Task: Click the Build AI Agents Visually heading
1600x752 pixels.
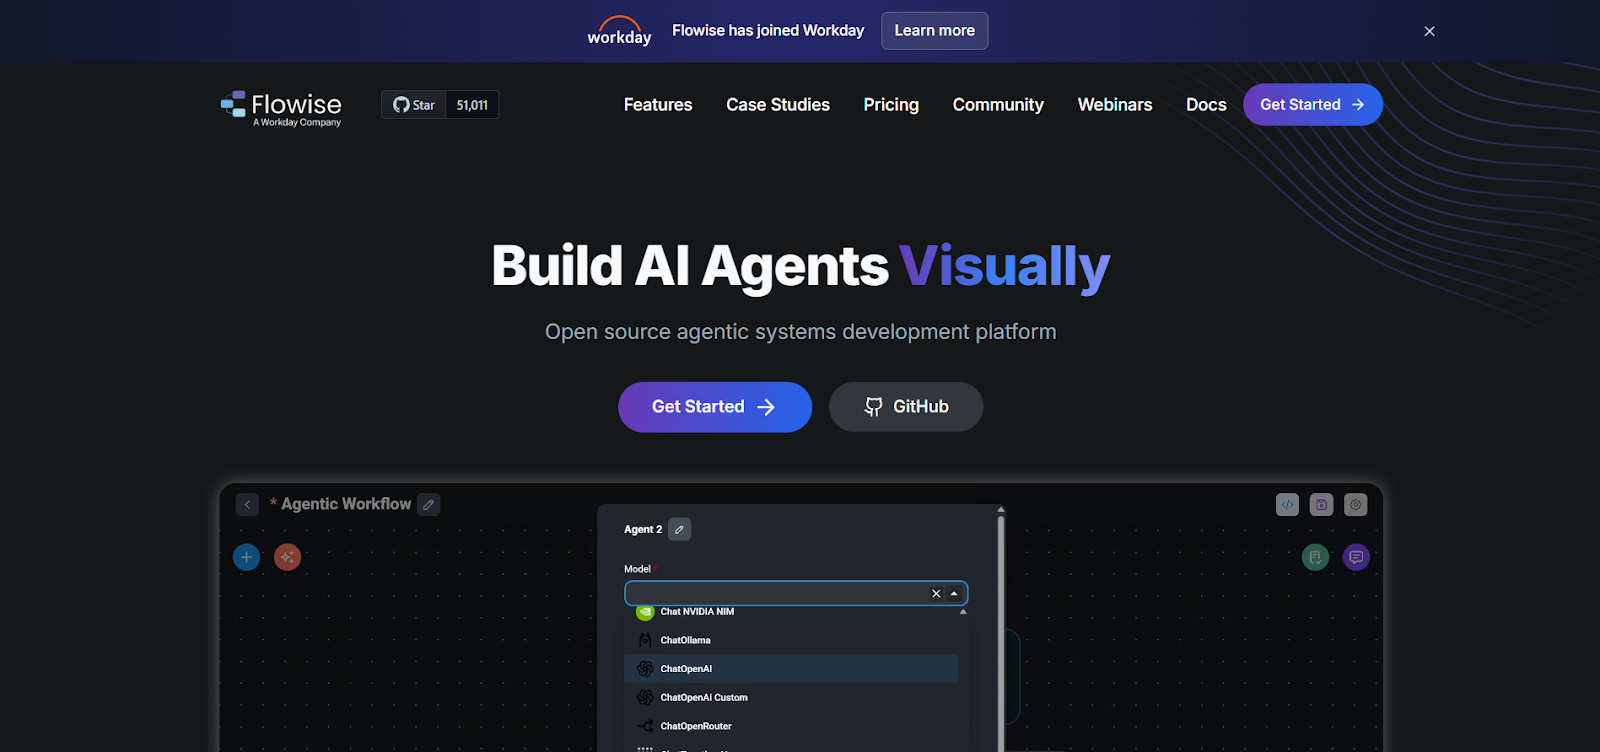Action: point(800,267)
